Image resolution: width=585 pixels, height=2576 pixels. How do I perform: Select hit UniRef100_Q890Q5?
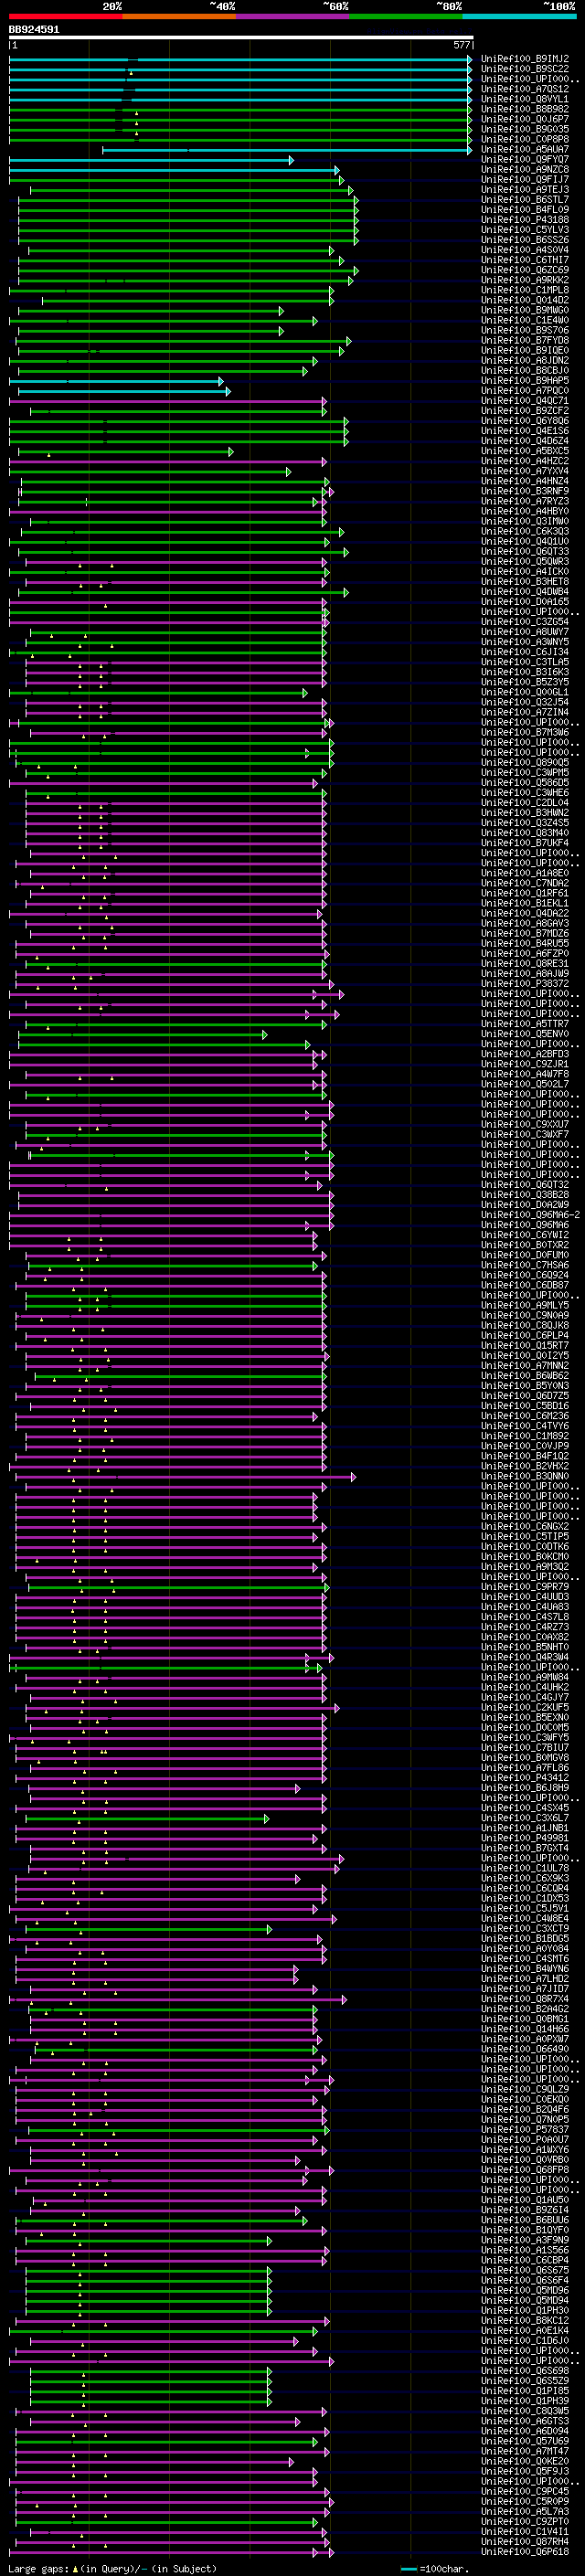pos(525,762)
